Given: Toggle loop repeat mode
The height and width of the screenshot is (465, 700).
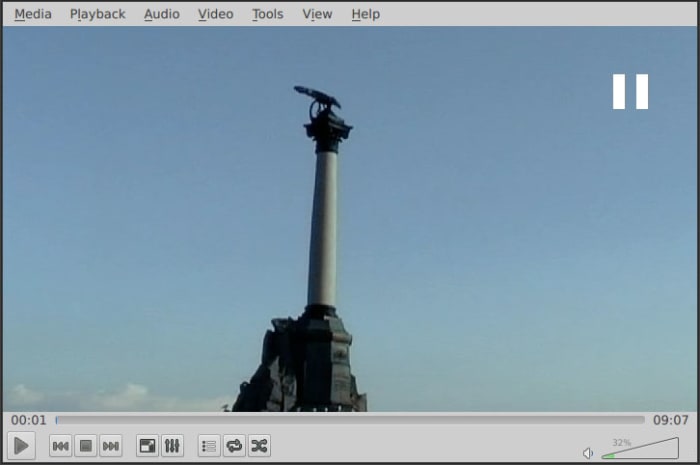Looking at the screenshot, I should click(x=234, y=446).
